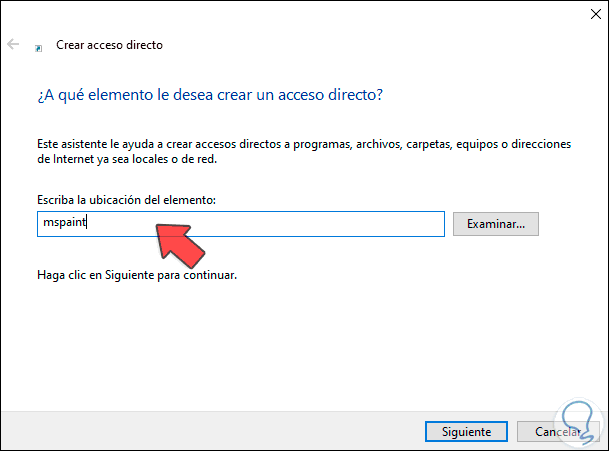Open the Examinar... browse dialog
609x451 pixels.
pyautogui.click(x=496, y=223)
